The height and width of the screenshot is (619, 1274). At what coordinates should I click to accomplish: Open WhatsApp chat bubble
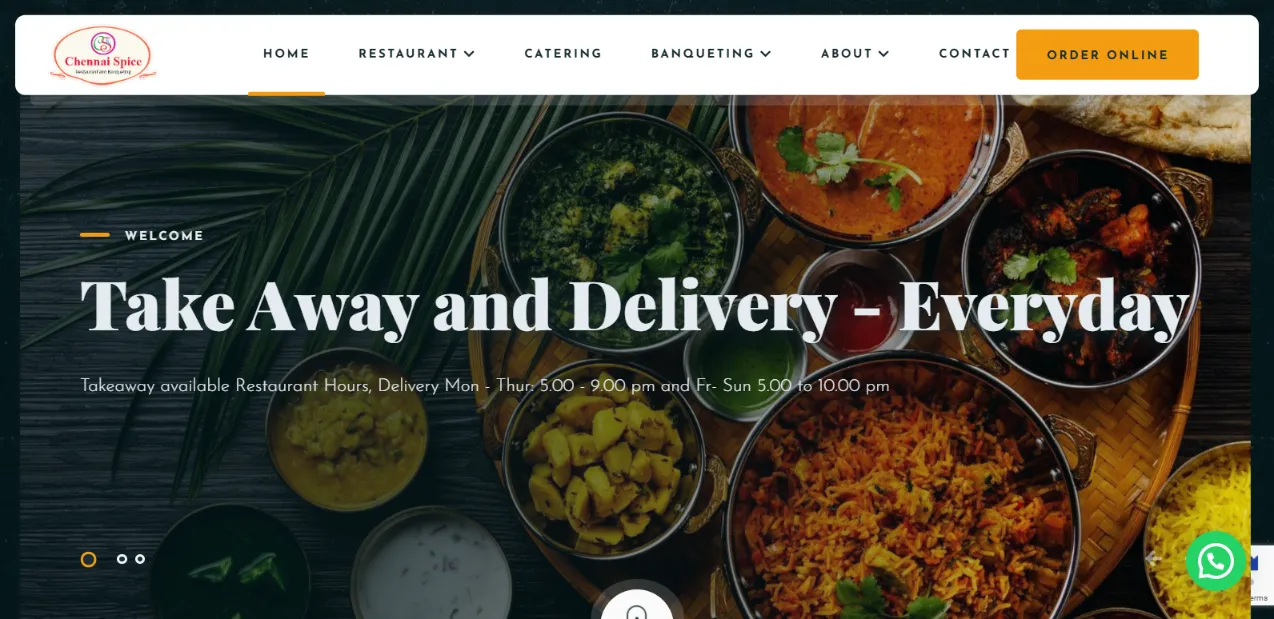click(1215, 561)
